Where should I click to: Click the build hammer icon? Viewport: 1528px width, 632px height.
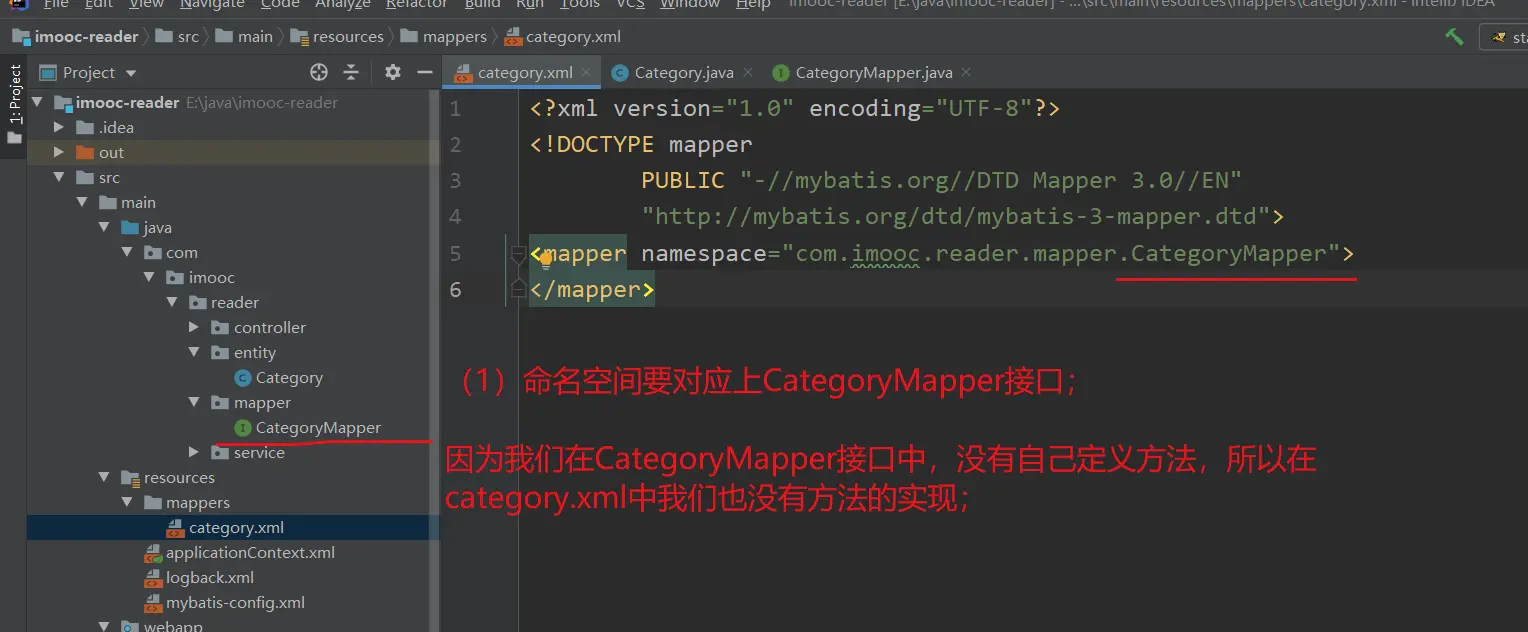[1454, 37]
